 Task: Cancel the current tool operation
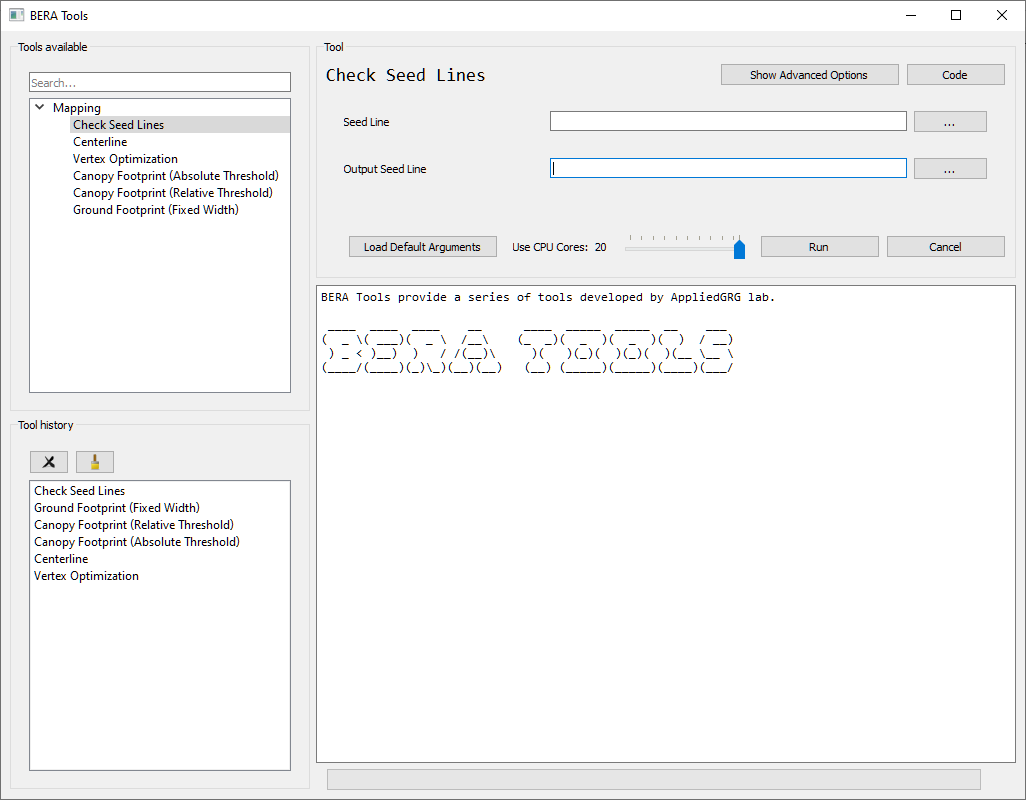(944, 246)
